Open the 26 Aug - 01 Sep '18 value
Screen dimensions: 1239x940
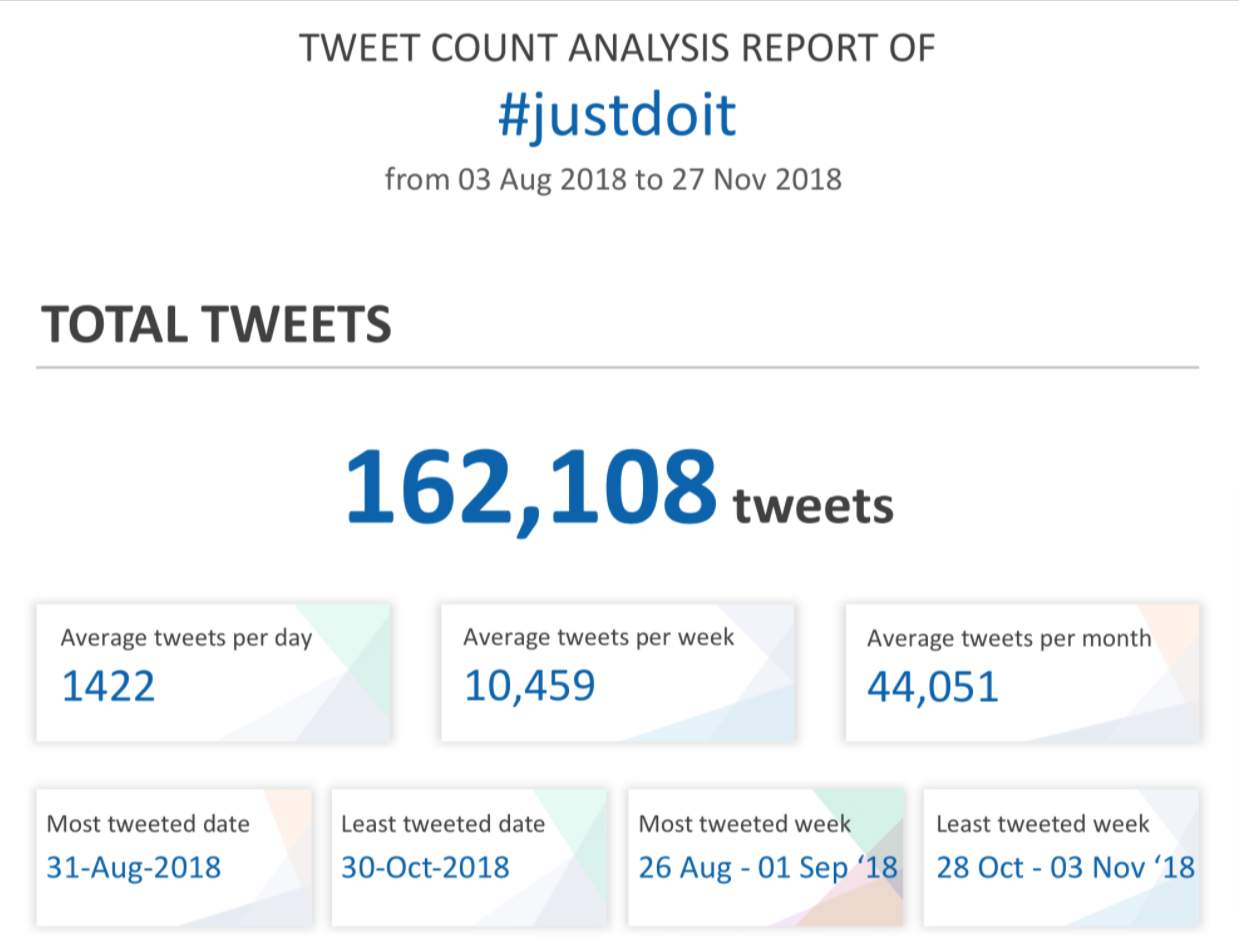[x=768, y=867]
